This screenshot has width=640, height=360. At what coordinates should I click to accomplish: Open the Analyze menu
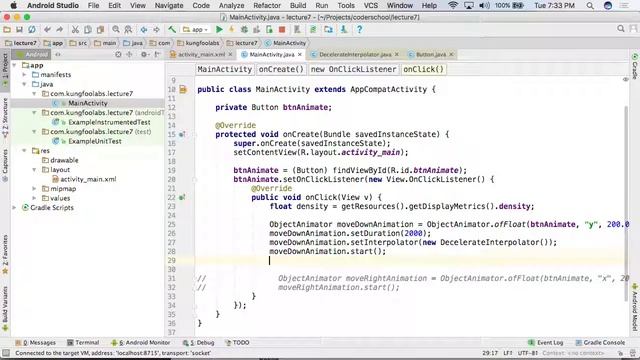click(x=231, y=6)
